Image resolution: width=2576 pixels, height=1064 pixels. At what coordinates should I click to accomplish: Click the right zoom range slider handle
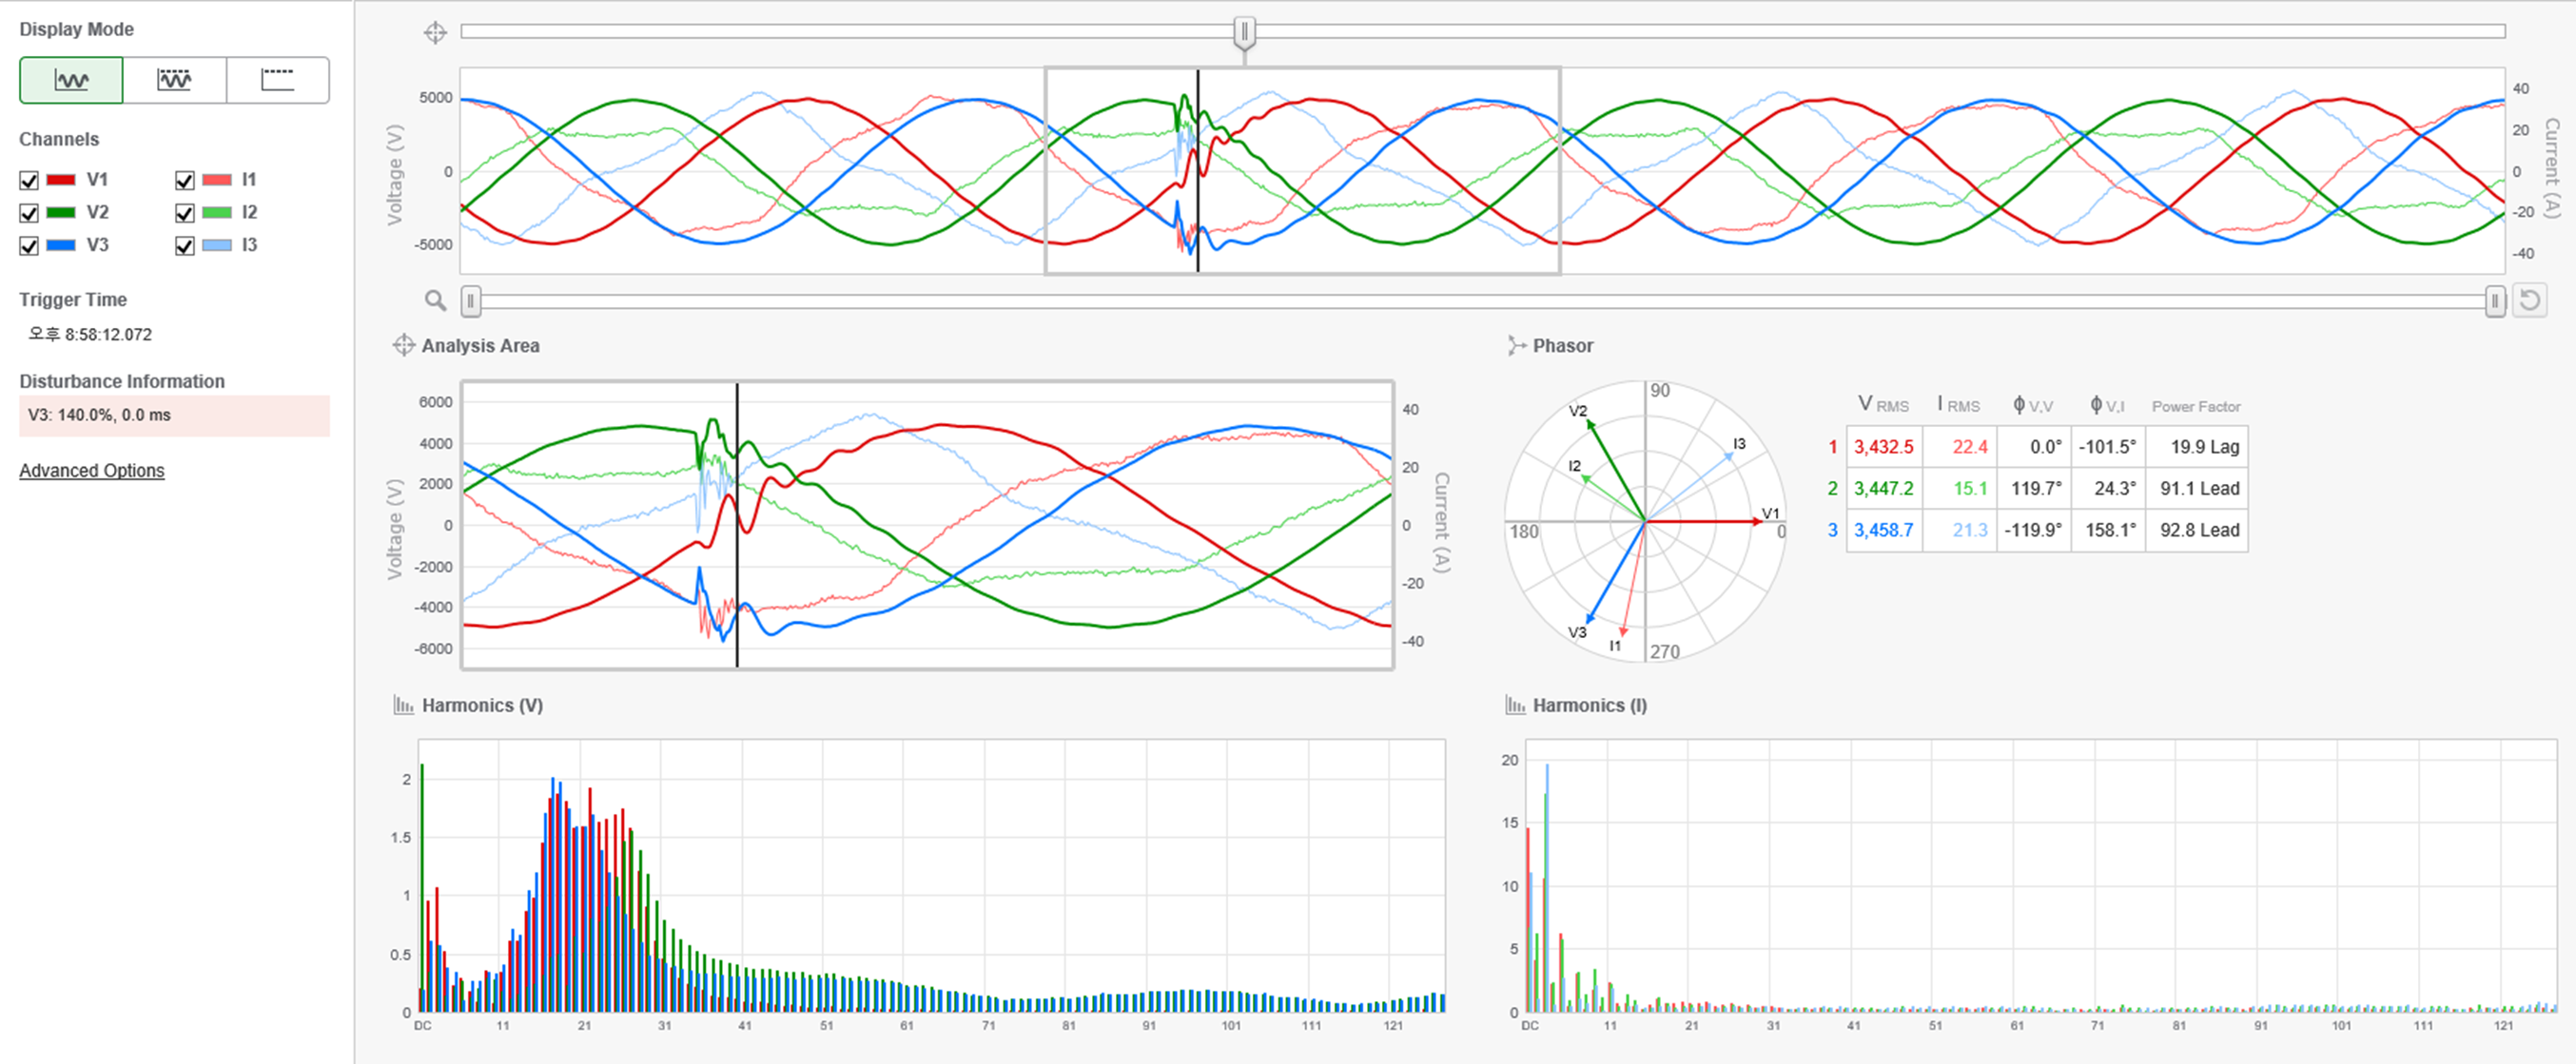tap(2495, 300)
